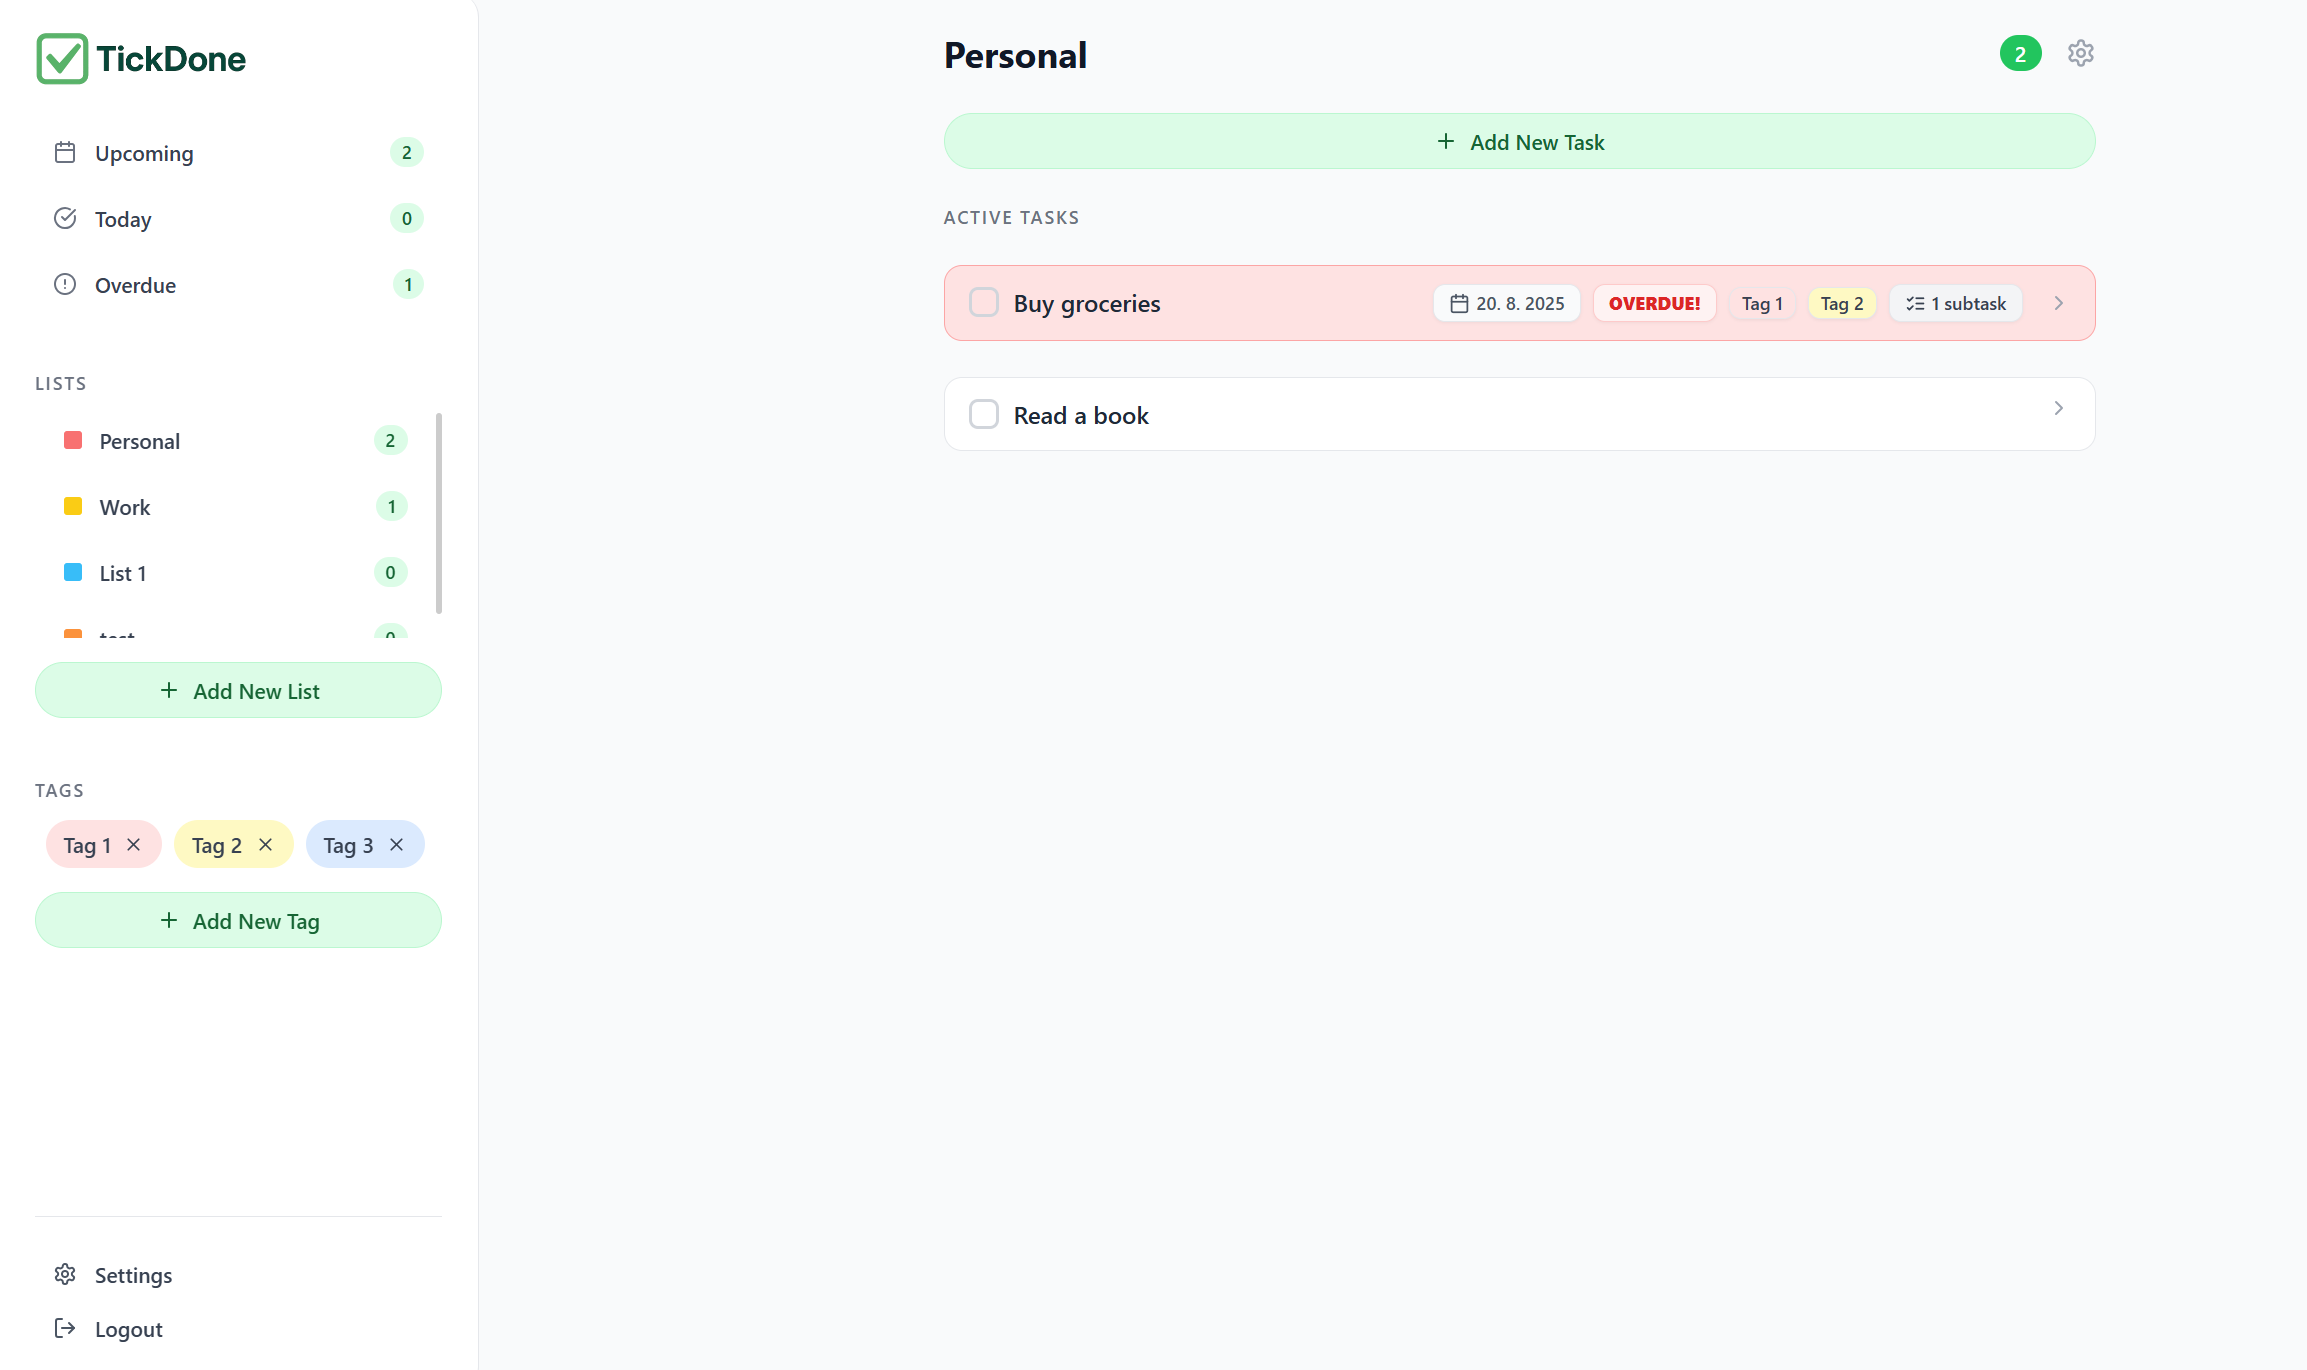This screenshot has width=2307, height=1370.
Task: Expand the Buy groceries task details
Action: pyautogui.click(x=2058, y=303)
